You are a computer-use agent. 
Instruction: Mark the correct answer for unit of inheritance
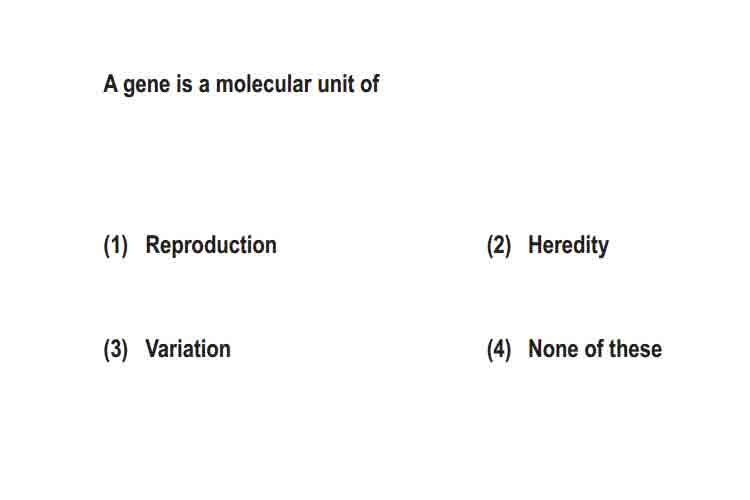click(x=568, y=246)
